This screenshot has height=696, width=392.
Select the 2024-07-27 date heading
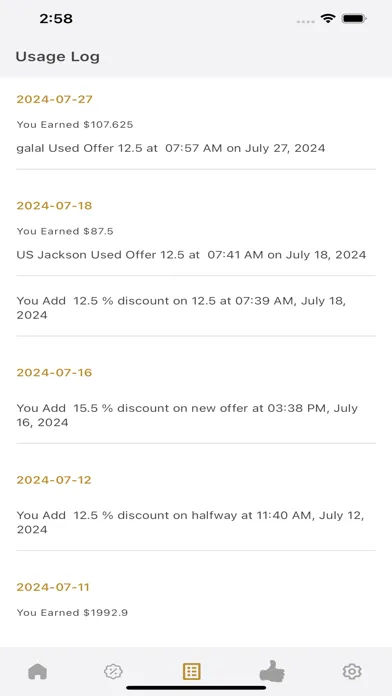pyautogui.click(x=55, y=99)
